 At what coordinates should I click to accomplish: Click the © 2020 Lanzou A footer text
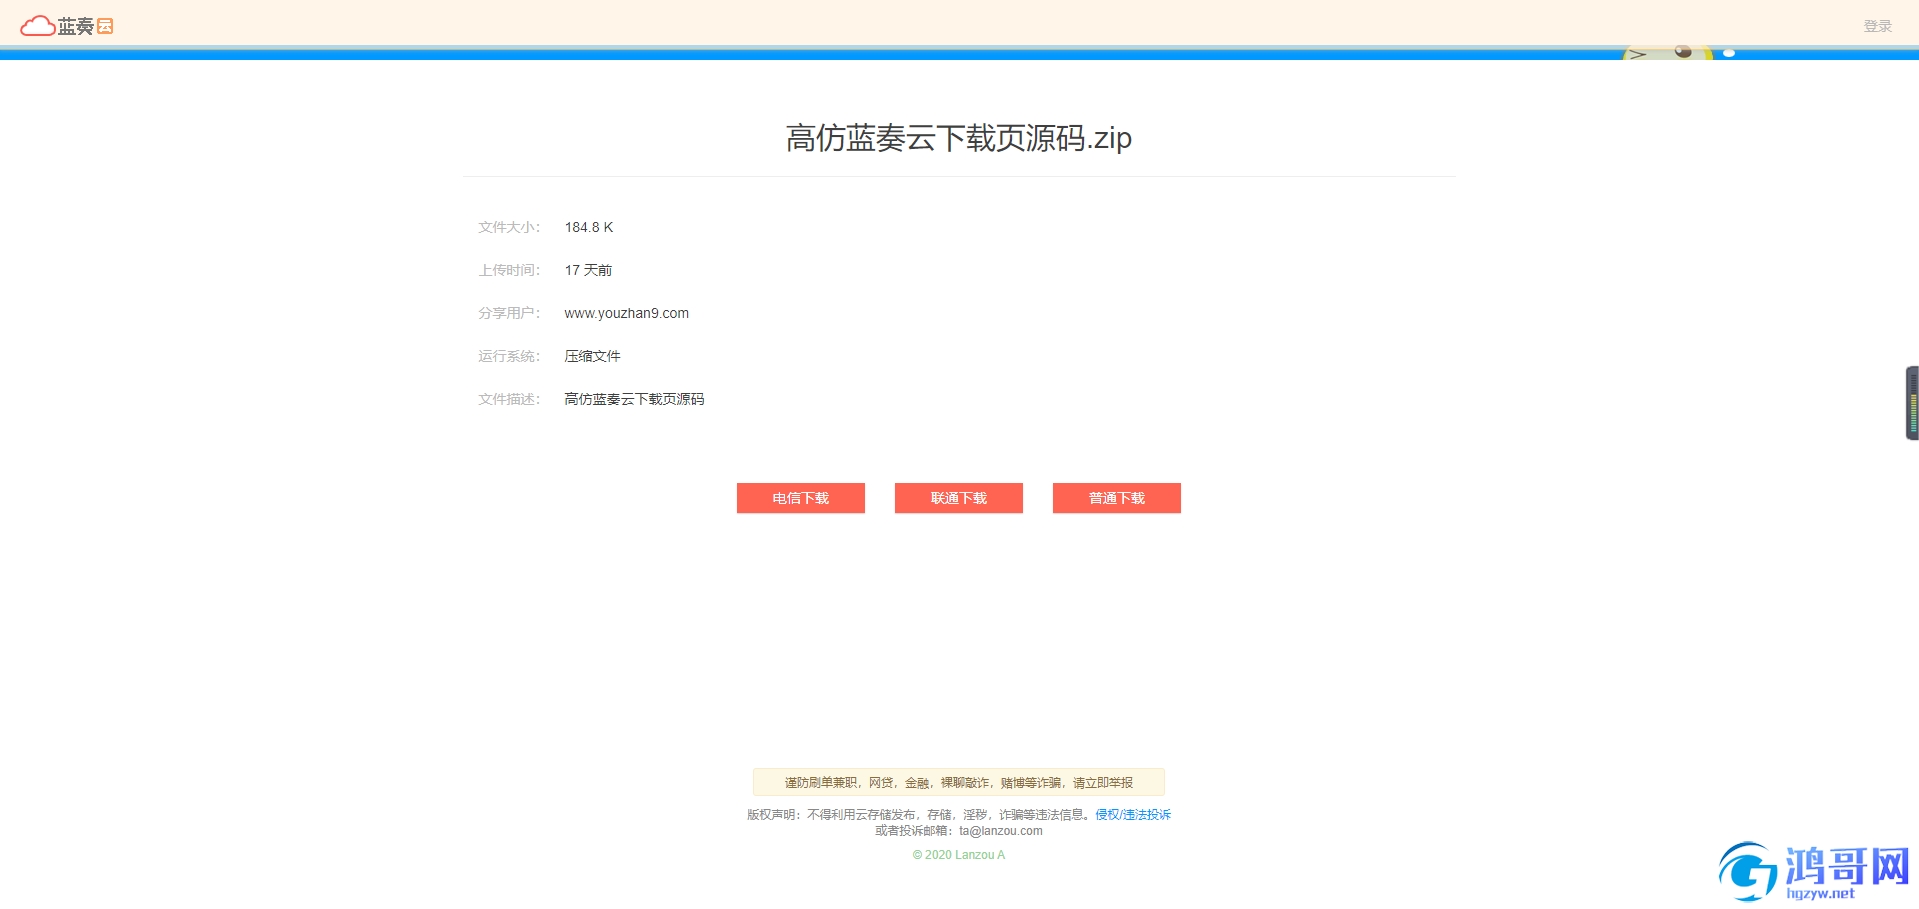(x=958, y=855)
